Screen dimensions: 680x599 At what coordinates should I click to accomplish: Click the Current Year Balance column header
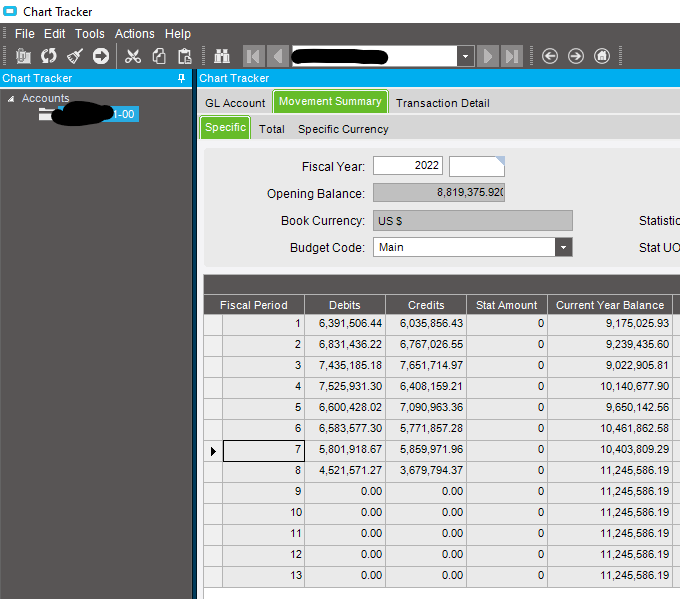tap(609, 305)
